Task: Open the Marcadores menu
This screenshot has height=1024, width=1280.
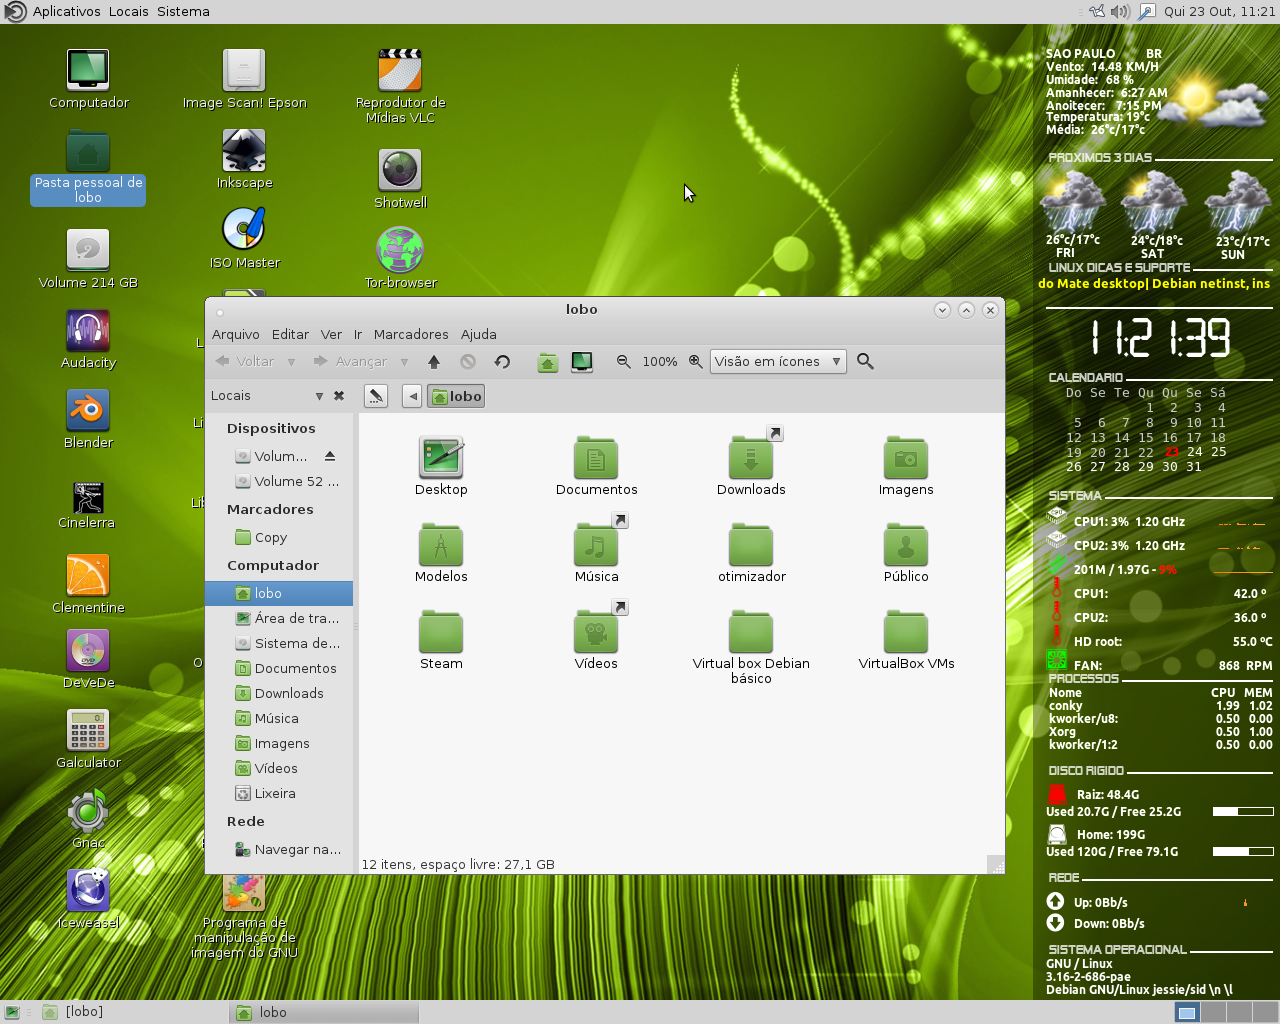Action: (x=410, y=334)
